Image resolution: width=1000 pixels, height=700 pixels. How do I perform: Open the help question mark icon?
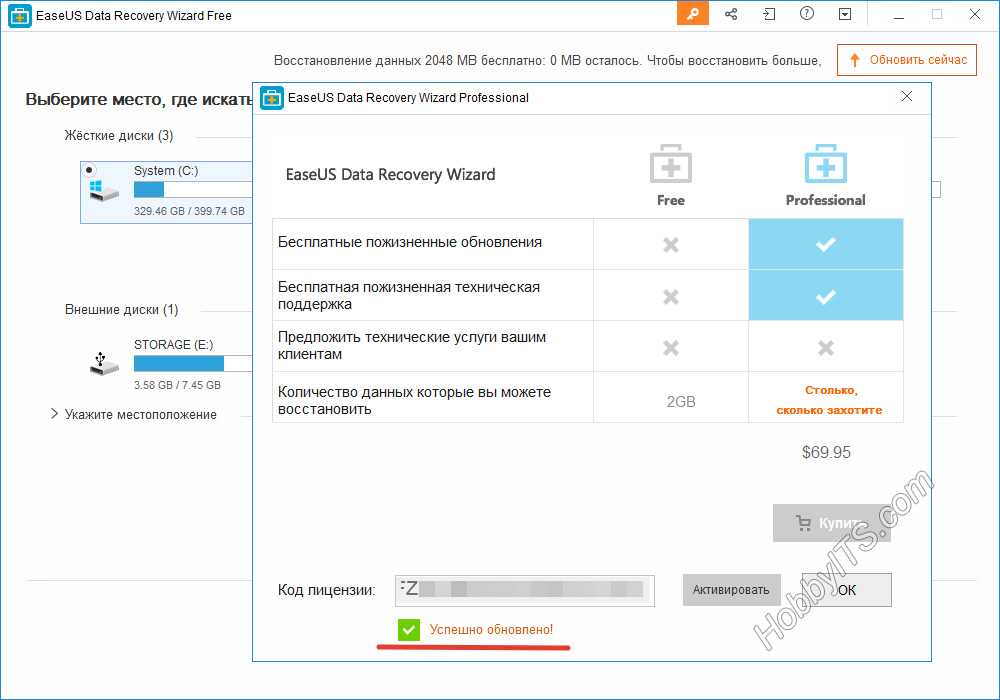[807, 14]
